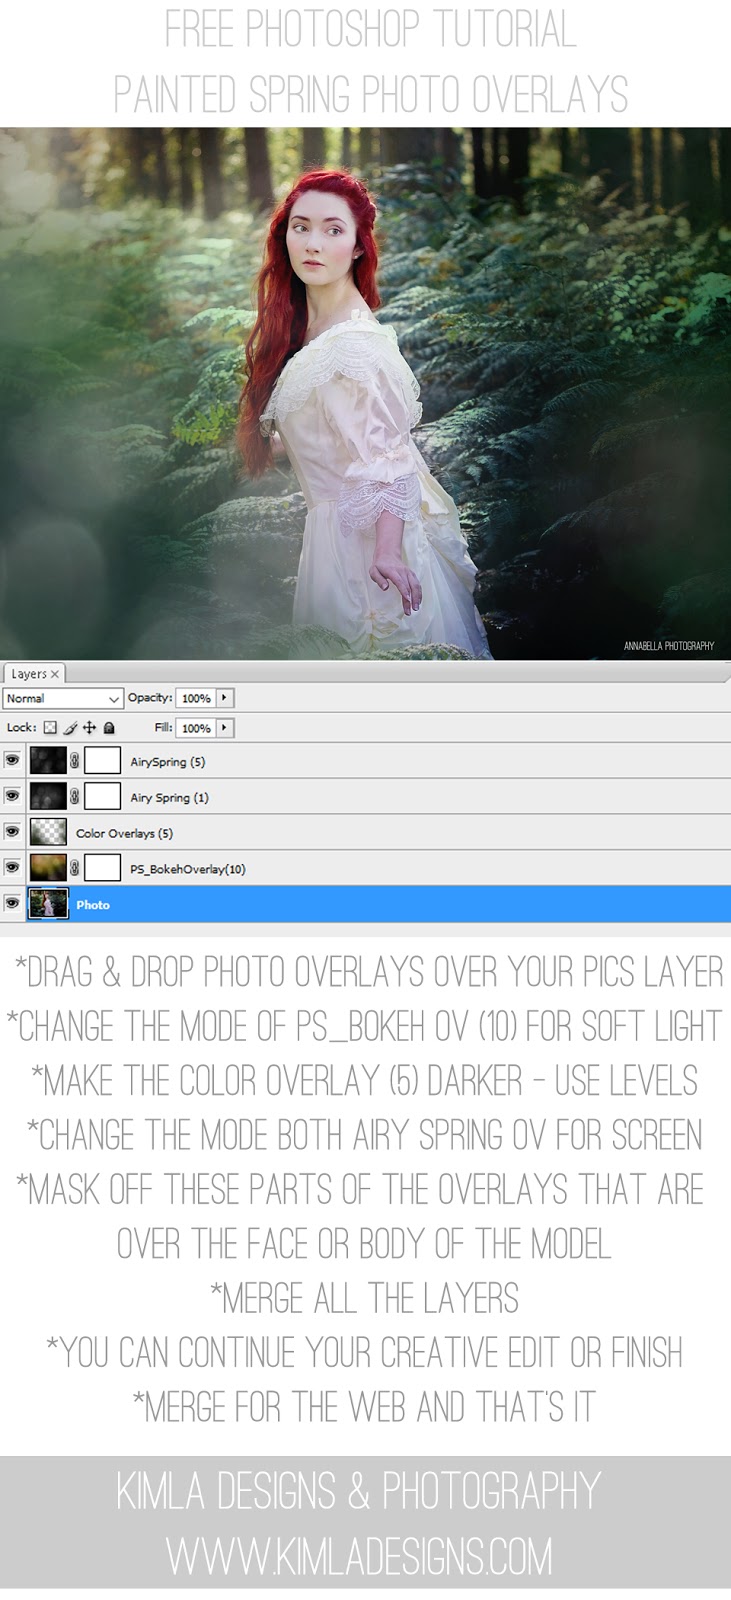
Task: Click instruction mentioning Screen mode
Action: point(365,1134)
